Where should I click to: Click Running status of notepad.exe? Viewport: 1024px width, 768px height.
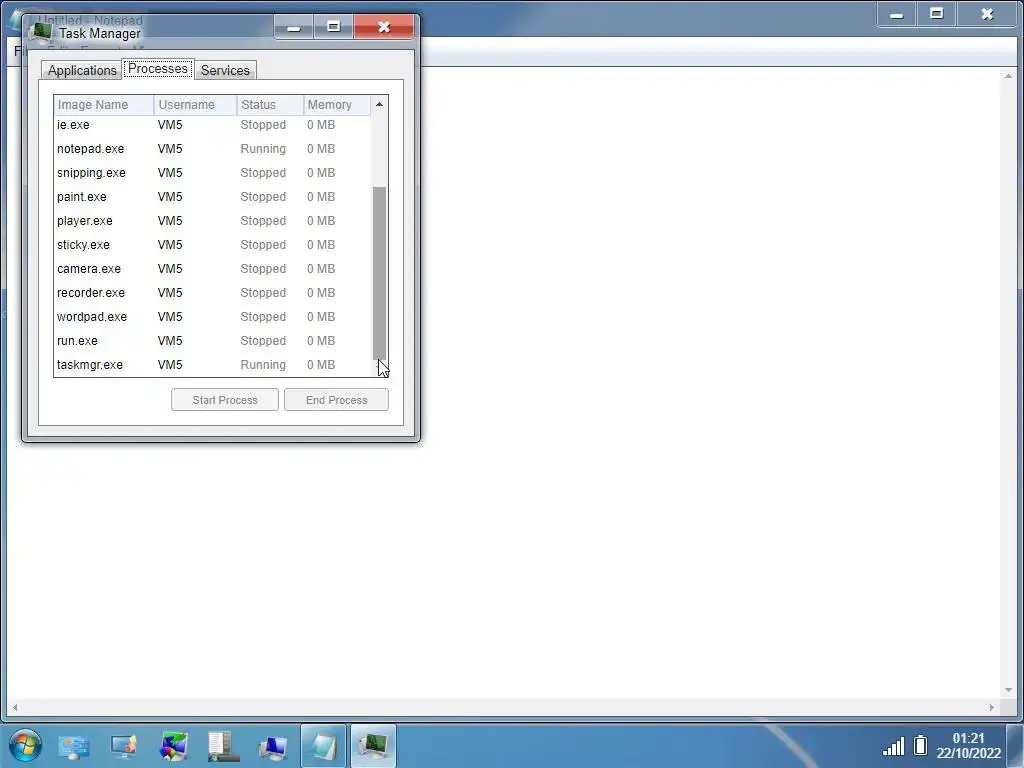tap(263, 149)
